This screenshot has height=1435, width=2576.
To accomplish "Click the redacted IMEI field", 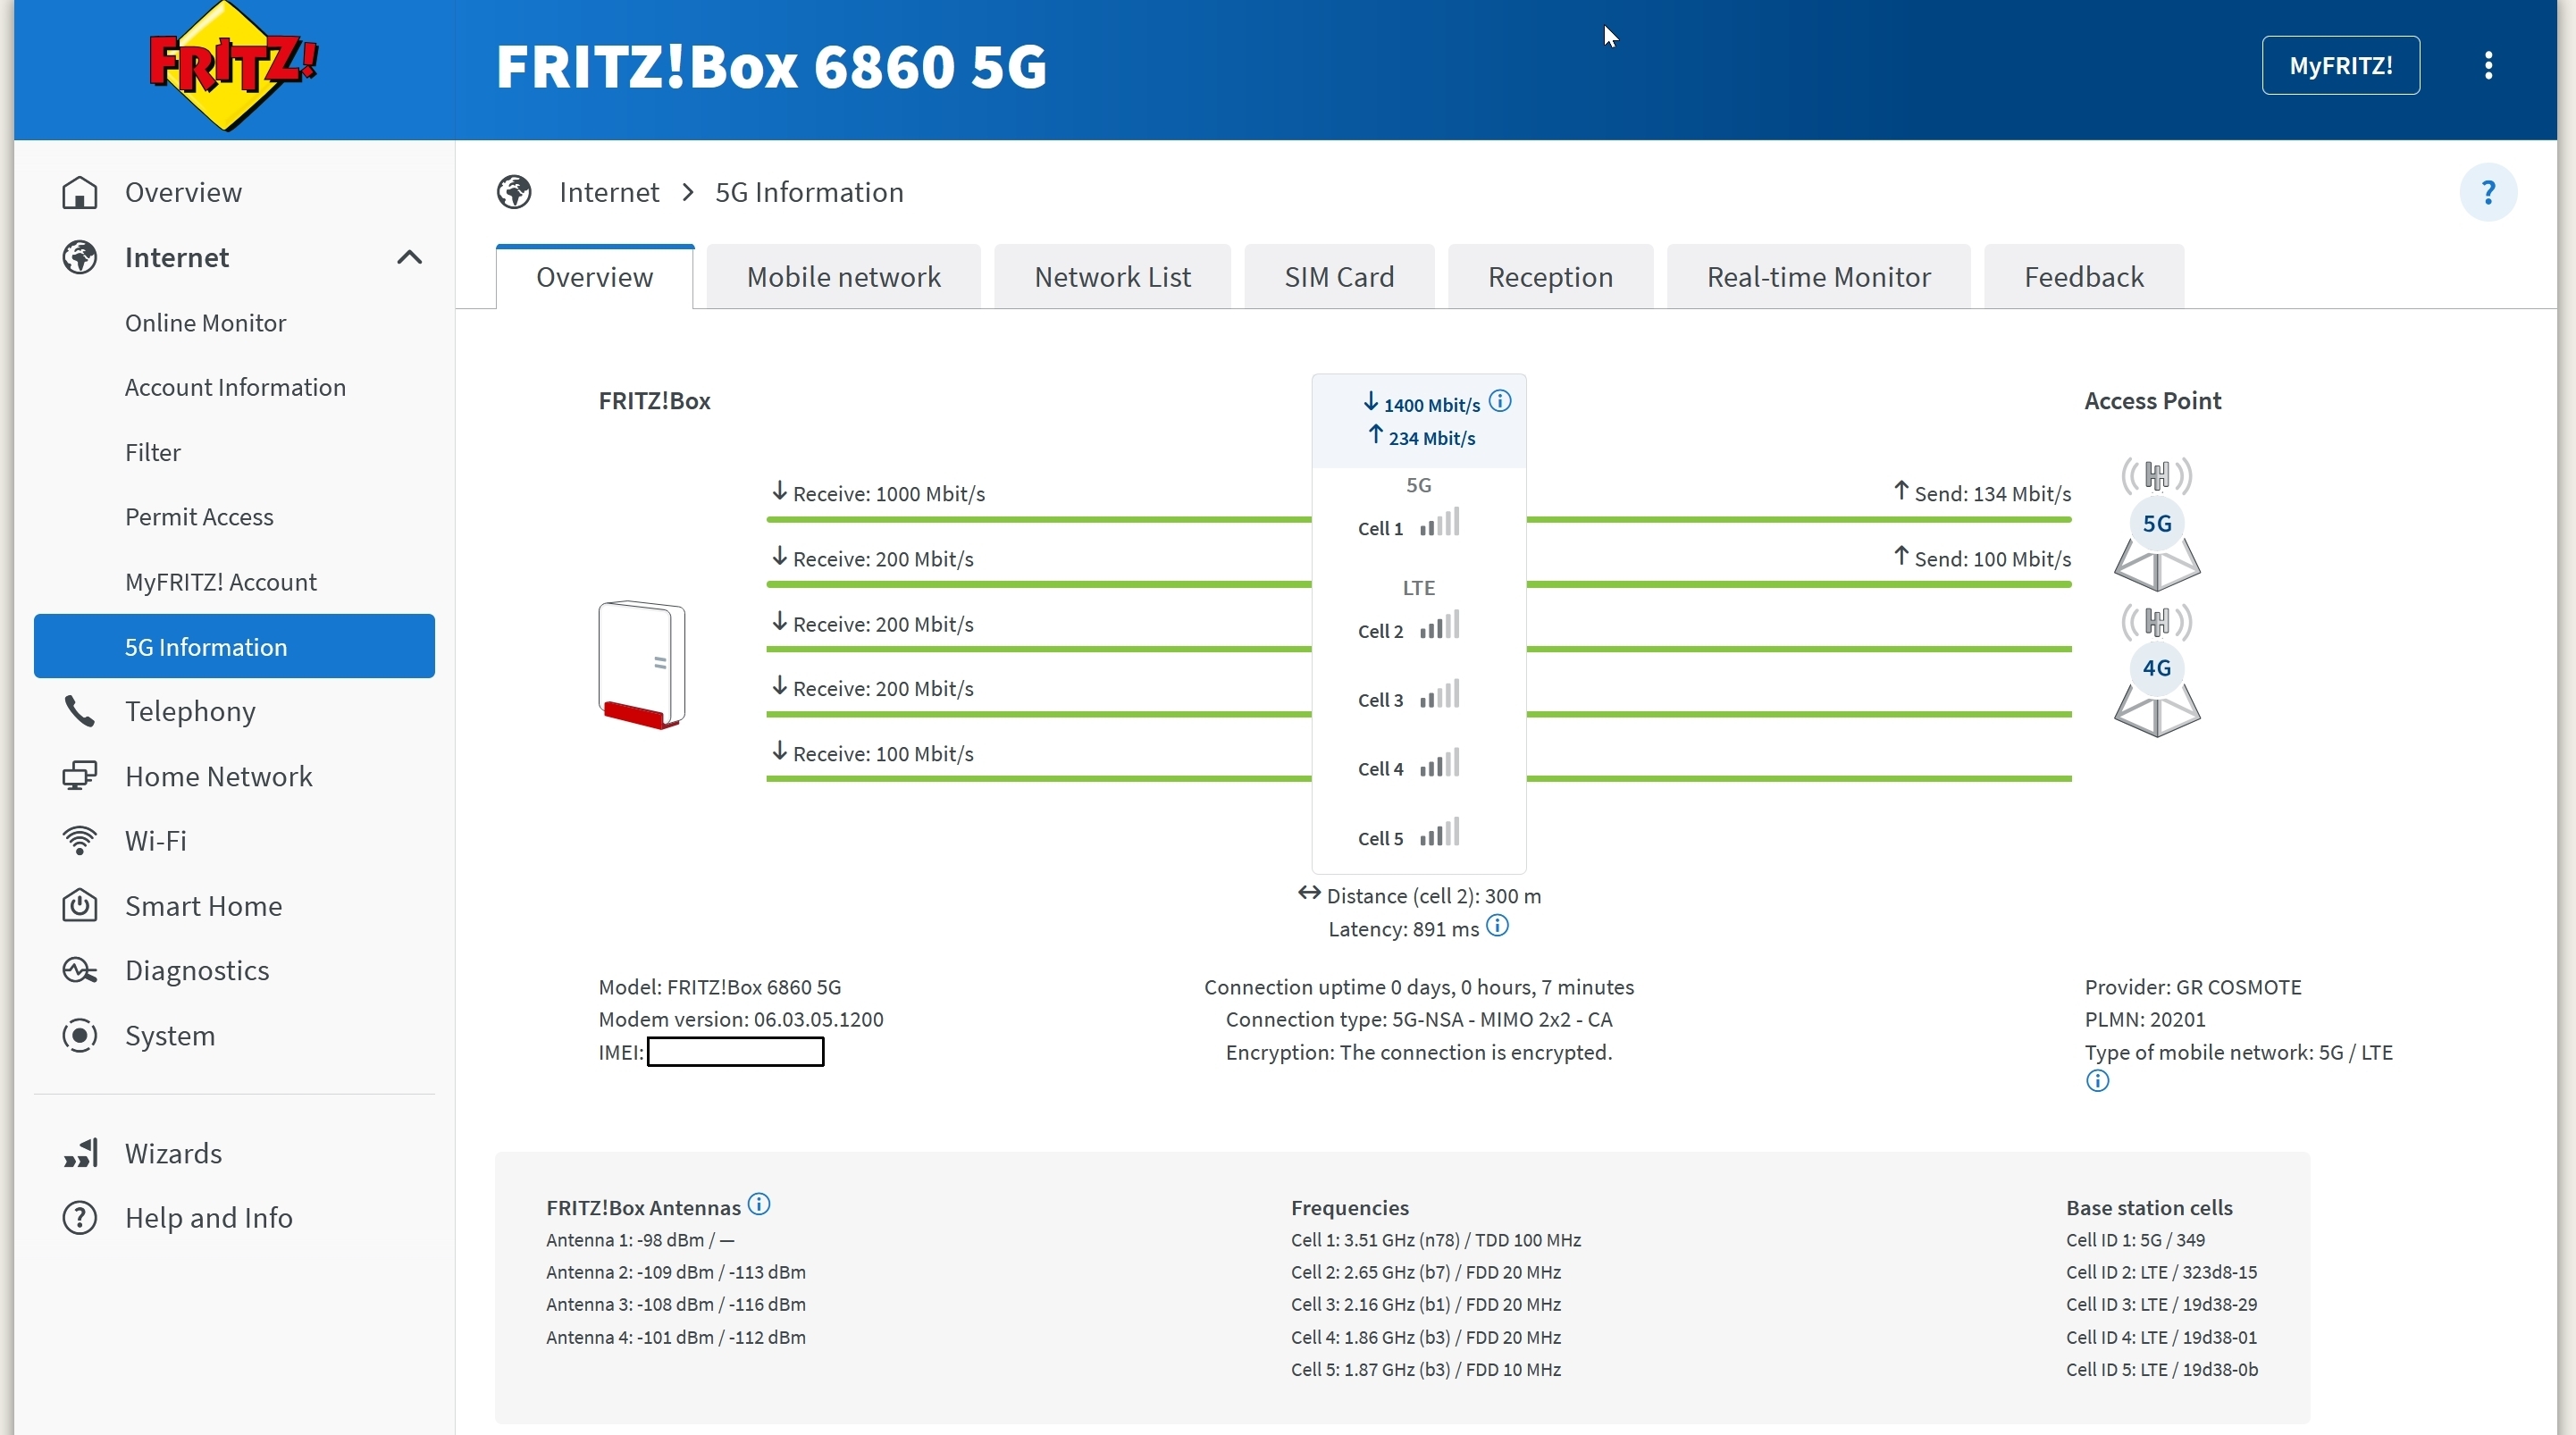I will 735,1052.
